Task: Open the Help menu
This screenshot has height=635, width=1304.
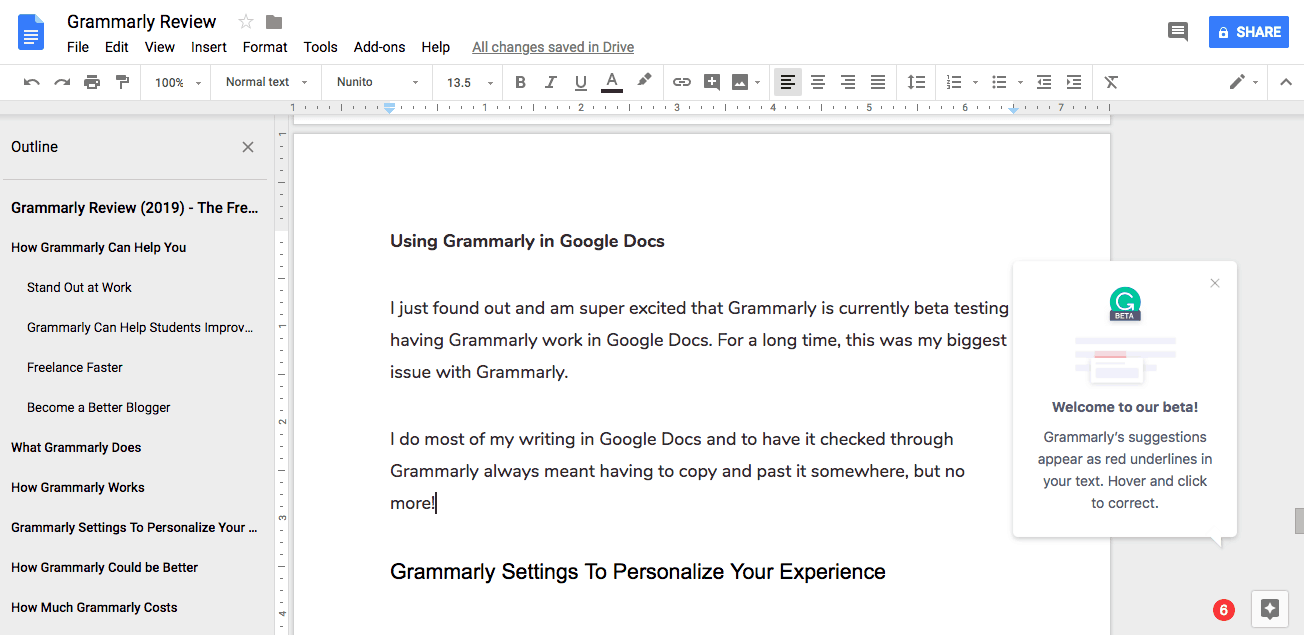Action: [x=435, y=47]
